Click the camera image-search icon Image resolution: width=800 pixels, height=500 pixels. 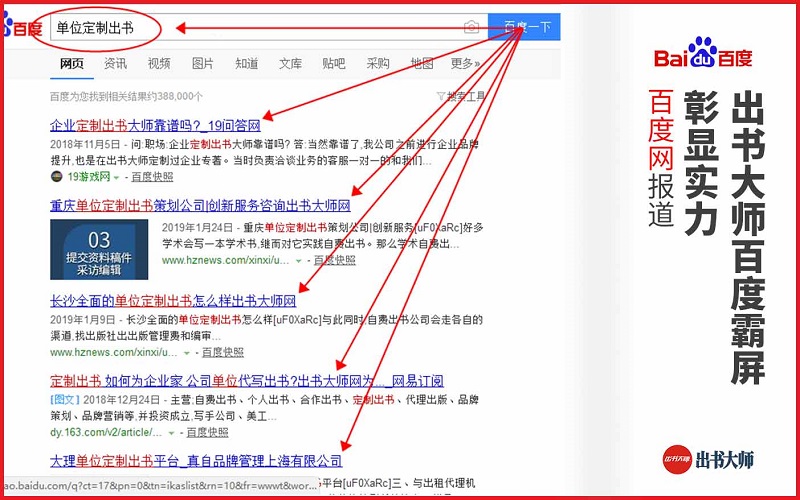(x=472, y=28)
